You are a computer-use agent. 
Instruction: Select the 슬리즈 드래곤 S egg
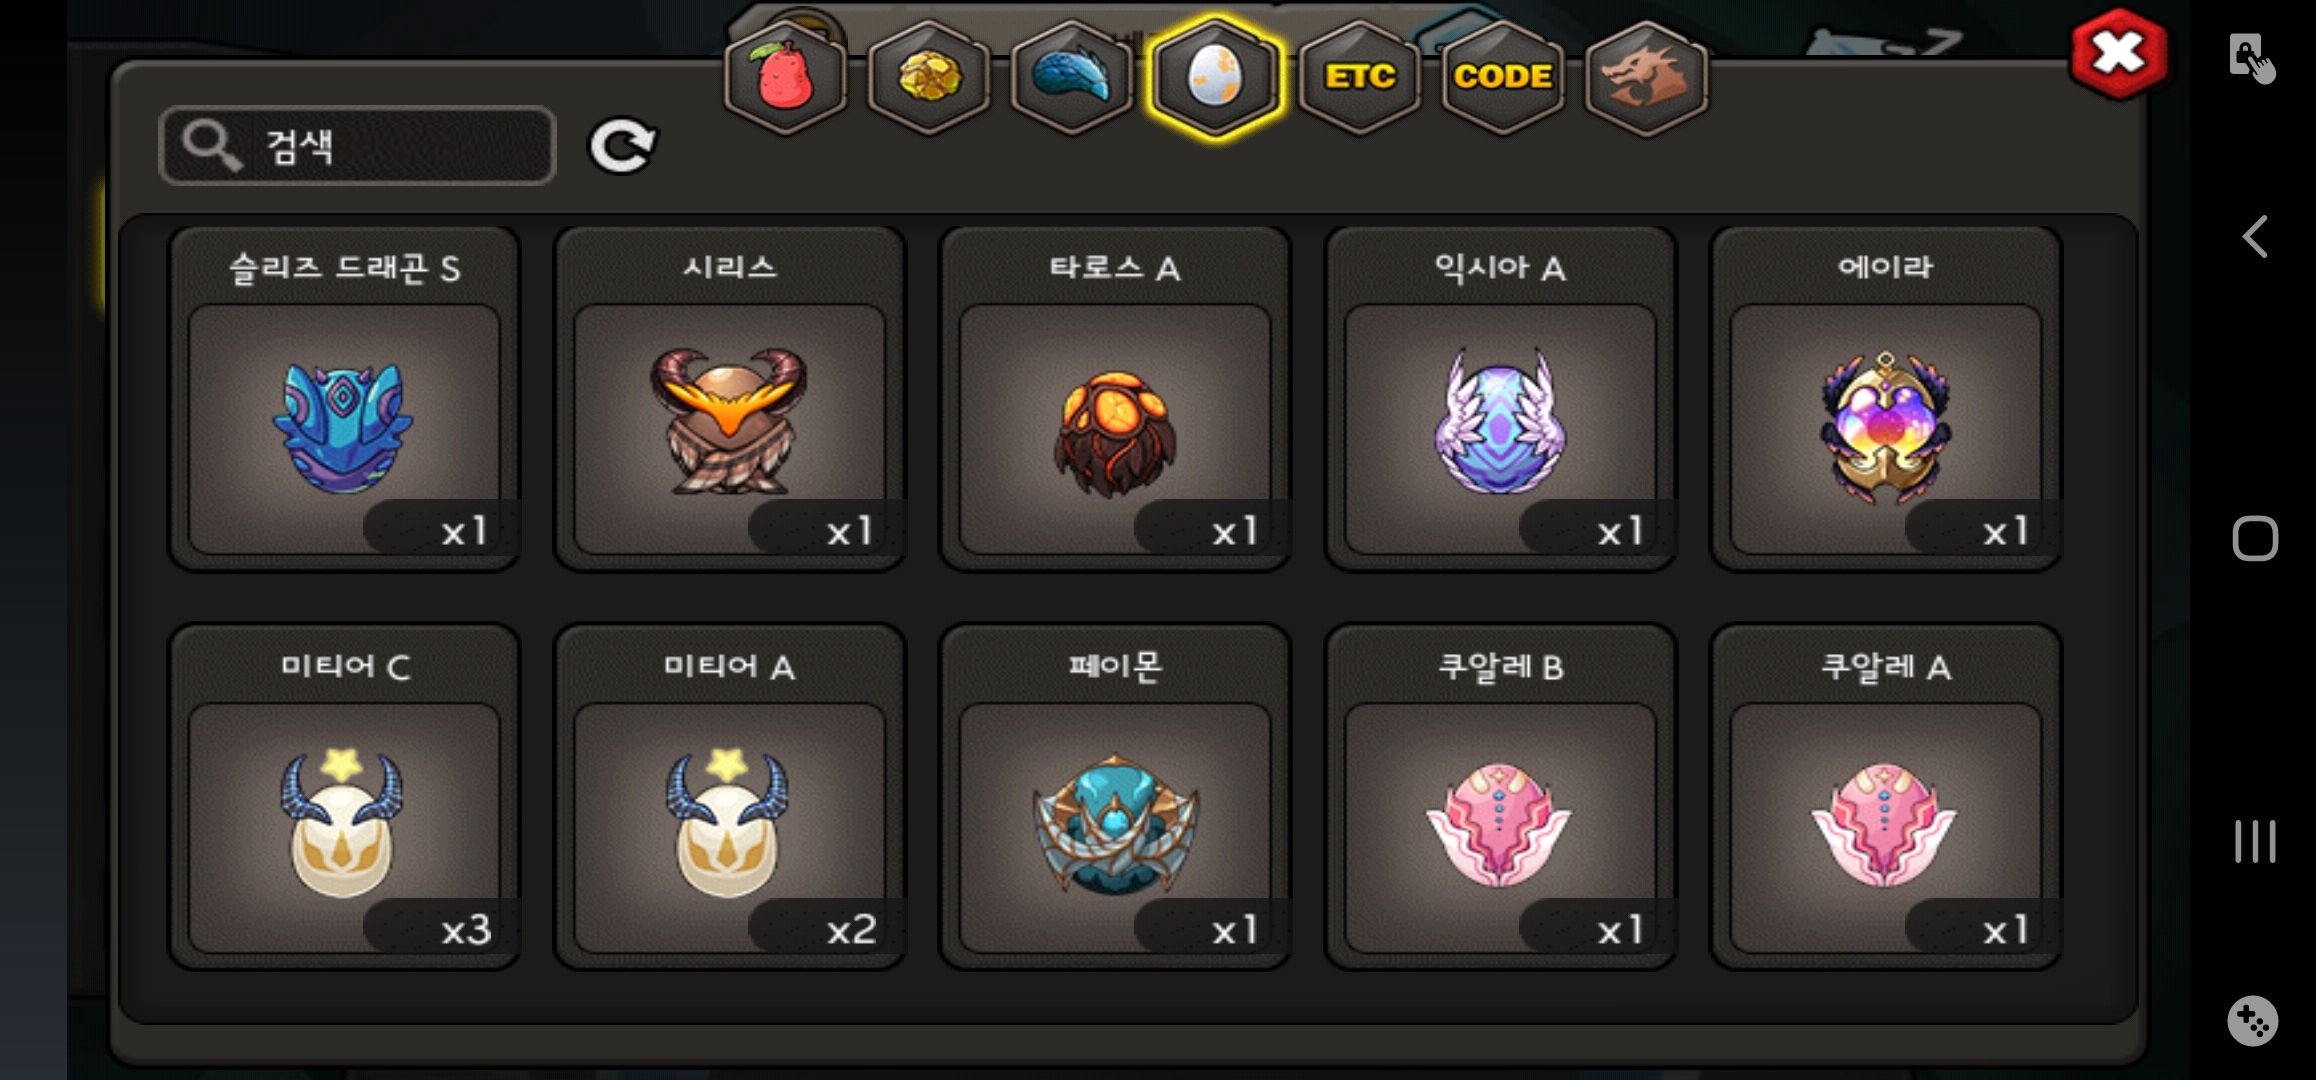coord(344,399)
